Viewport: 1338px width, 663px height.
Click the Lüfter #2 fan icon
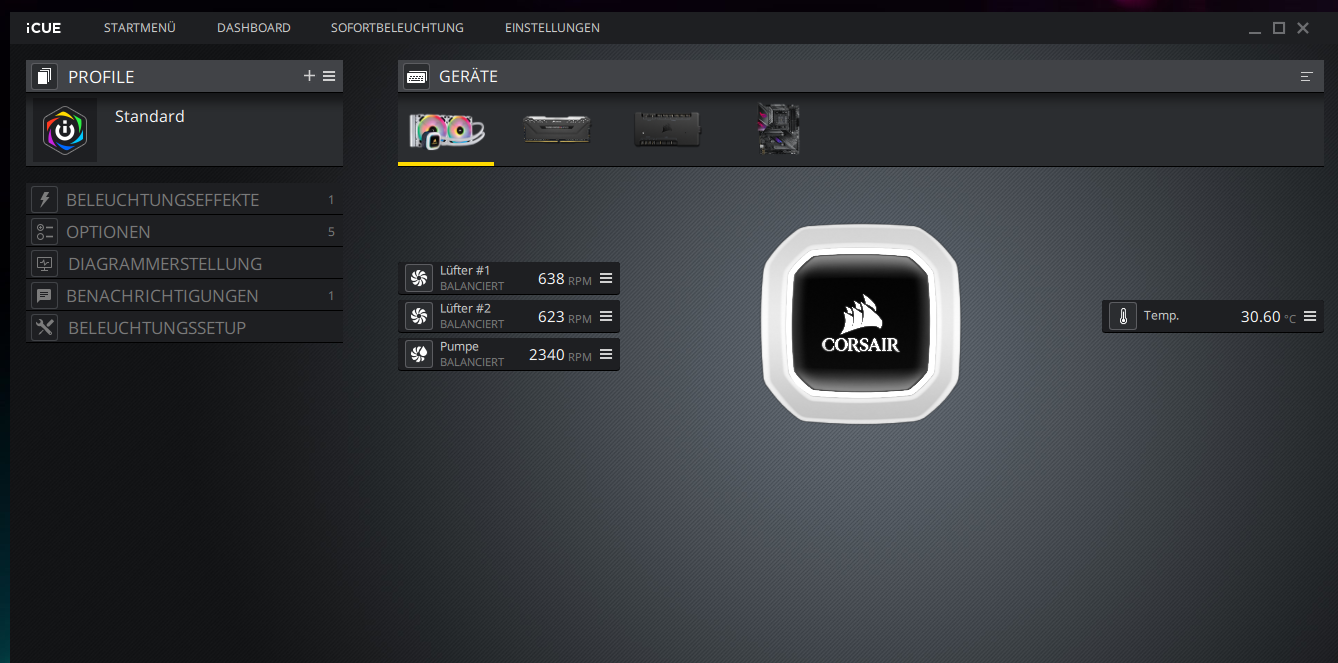[418, 316]
